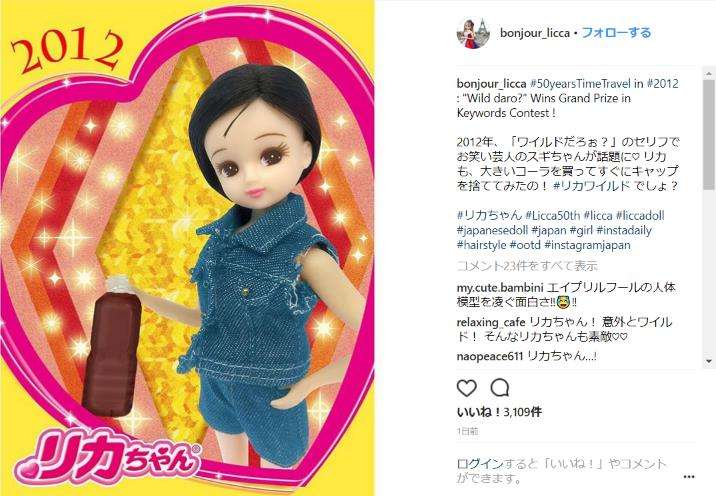Image resolution: width=716 pixels, height=496 pixels.
Task: Visit commenter my.cute.bambini profile
Action: pyautogui.click(x=500, y=288)
